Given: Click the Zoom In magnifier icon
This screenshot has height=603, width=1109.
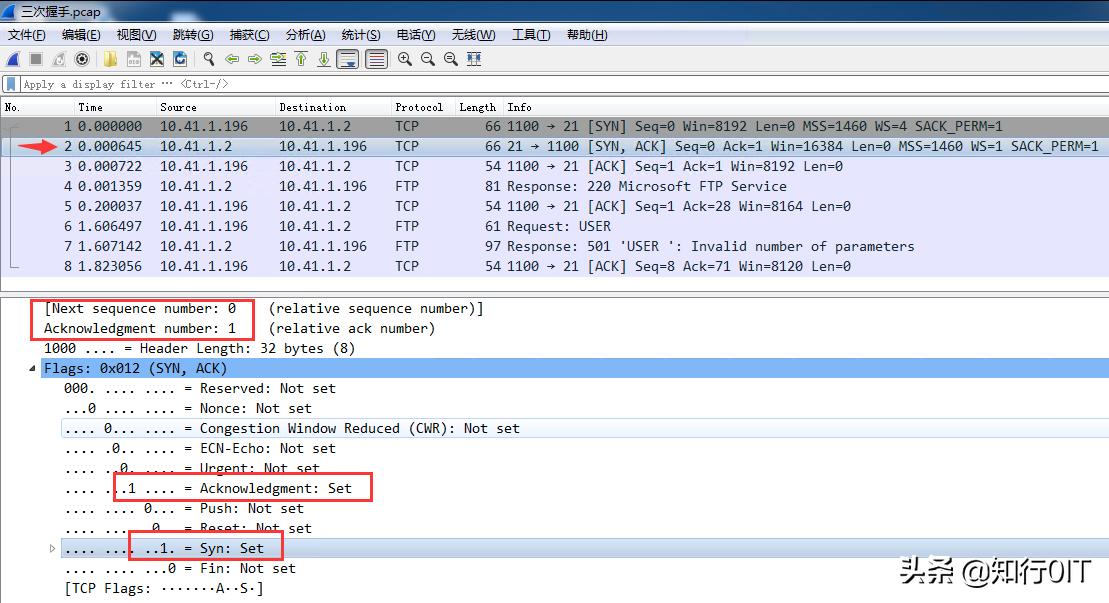Looking at the screenshot, I should (x=403, y=58).
